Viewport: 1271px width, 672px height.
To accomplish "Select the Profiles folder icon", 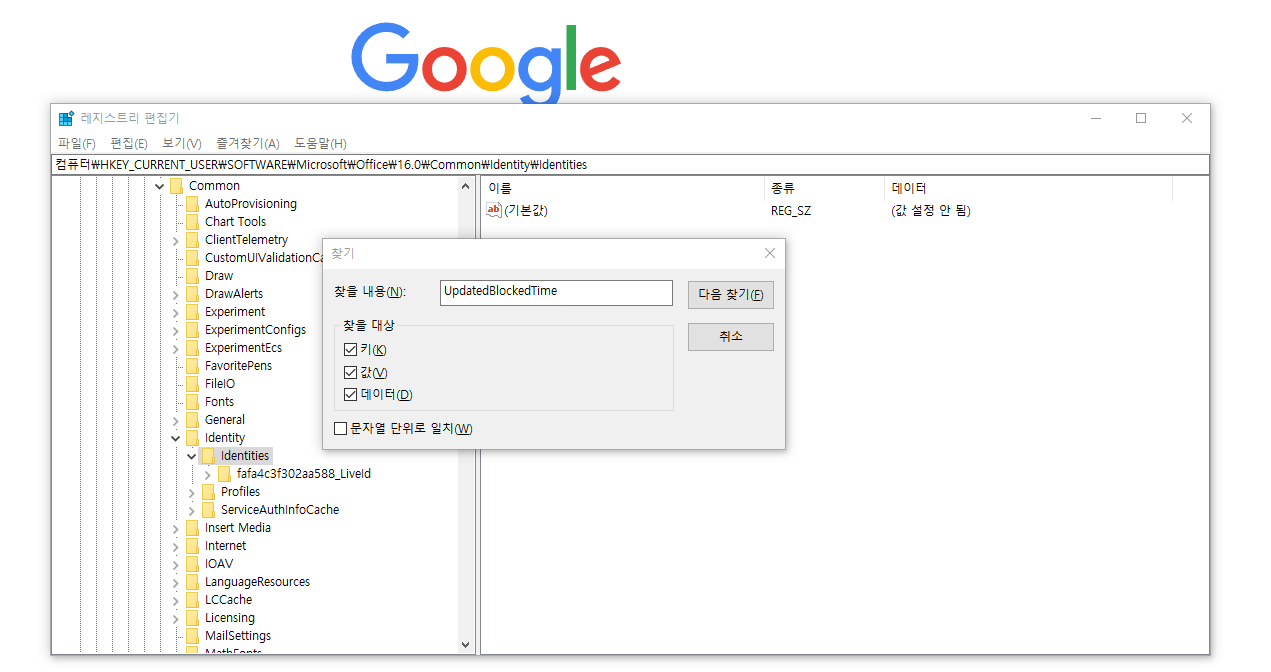I will click(208, 492).
